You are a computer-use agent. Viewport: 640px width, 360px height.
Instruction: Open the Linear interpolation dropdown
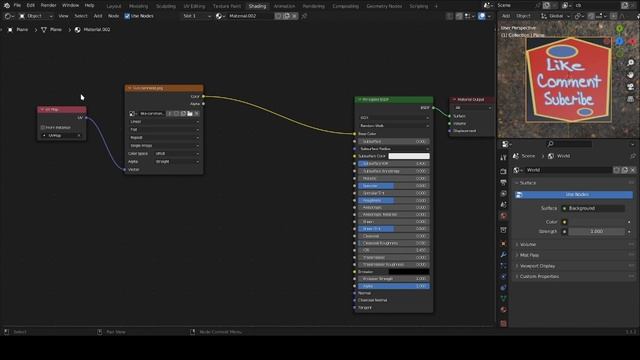coord(164,121)
